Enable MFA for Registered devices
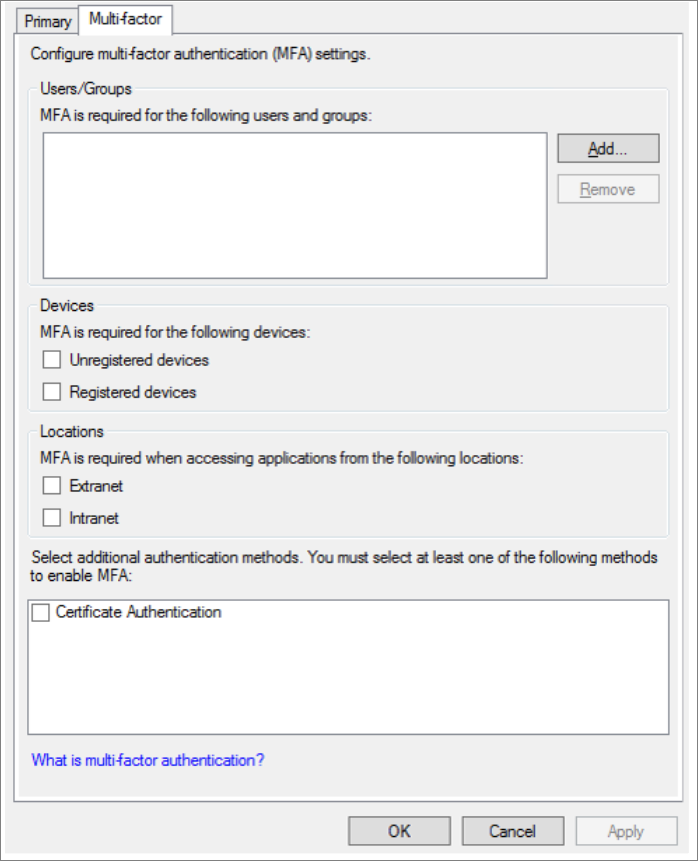The width and height of the screenshot is (698, 861). coord(51,391)
